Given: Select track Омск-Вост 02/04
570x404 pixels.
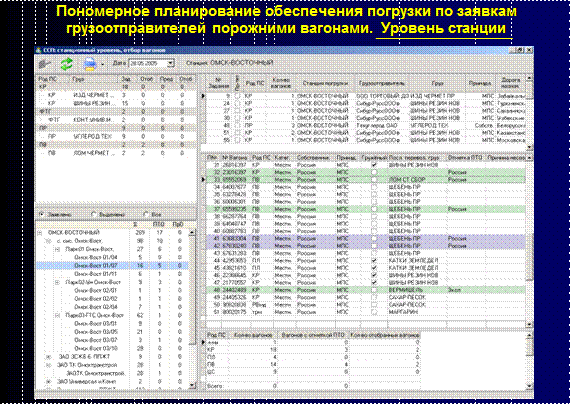Looking at the screenshot, I should tap(96, 307).
